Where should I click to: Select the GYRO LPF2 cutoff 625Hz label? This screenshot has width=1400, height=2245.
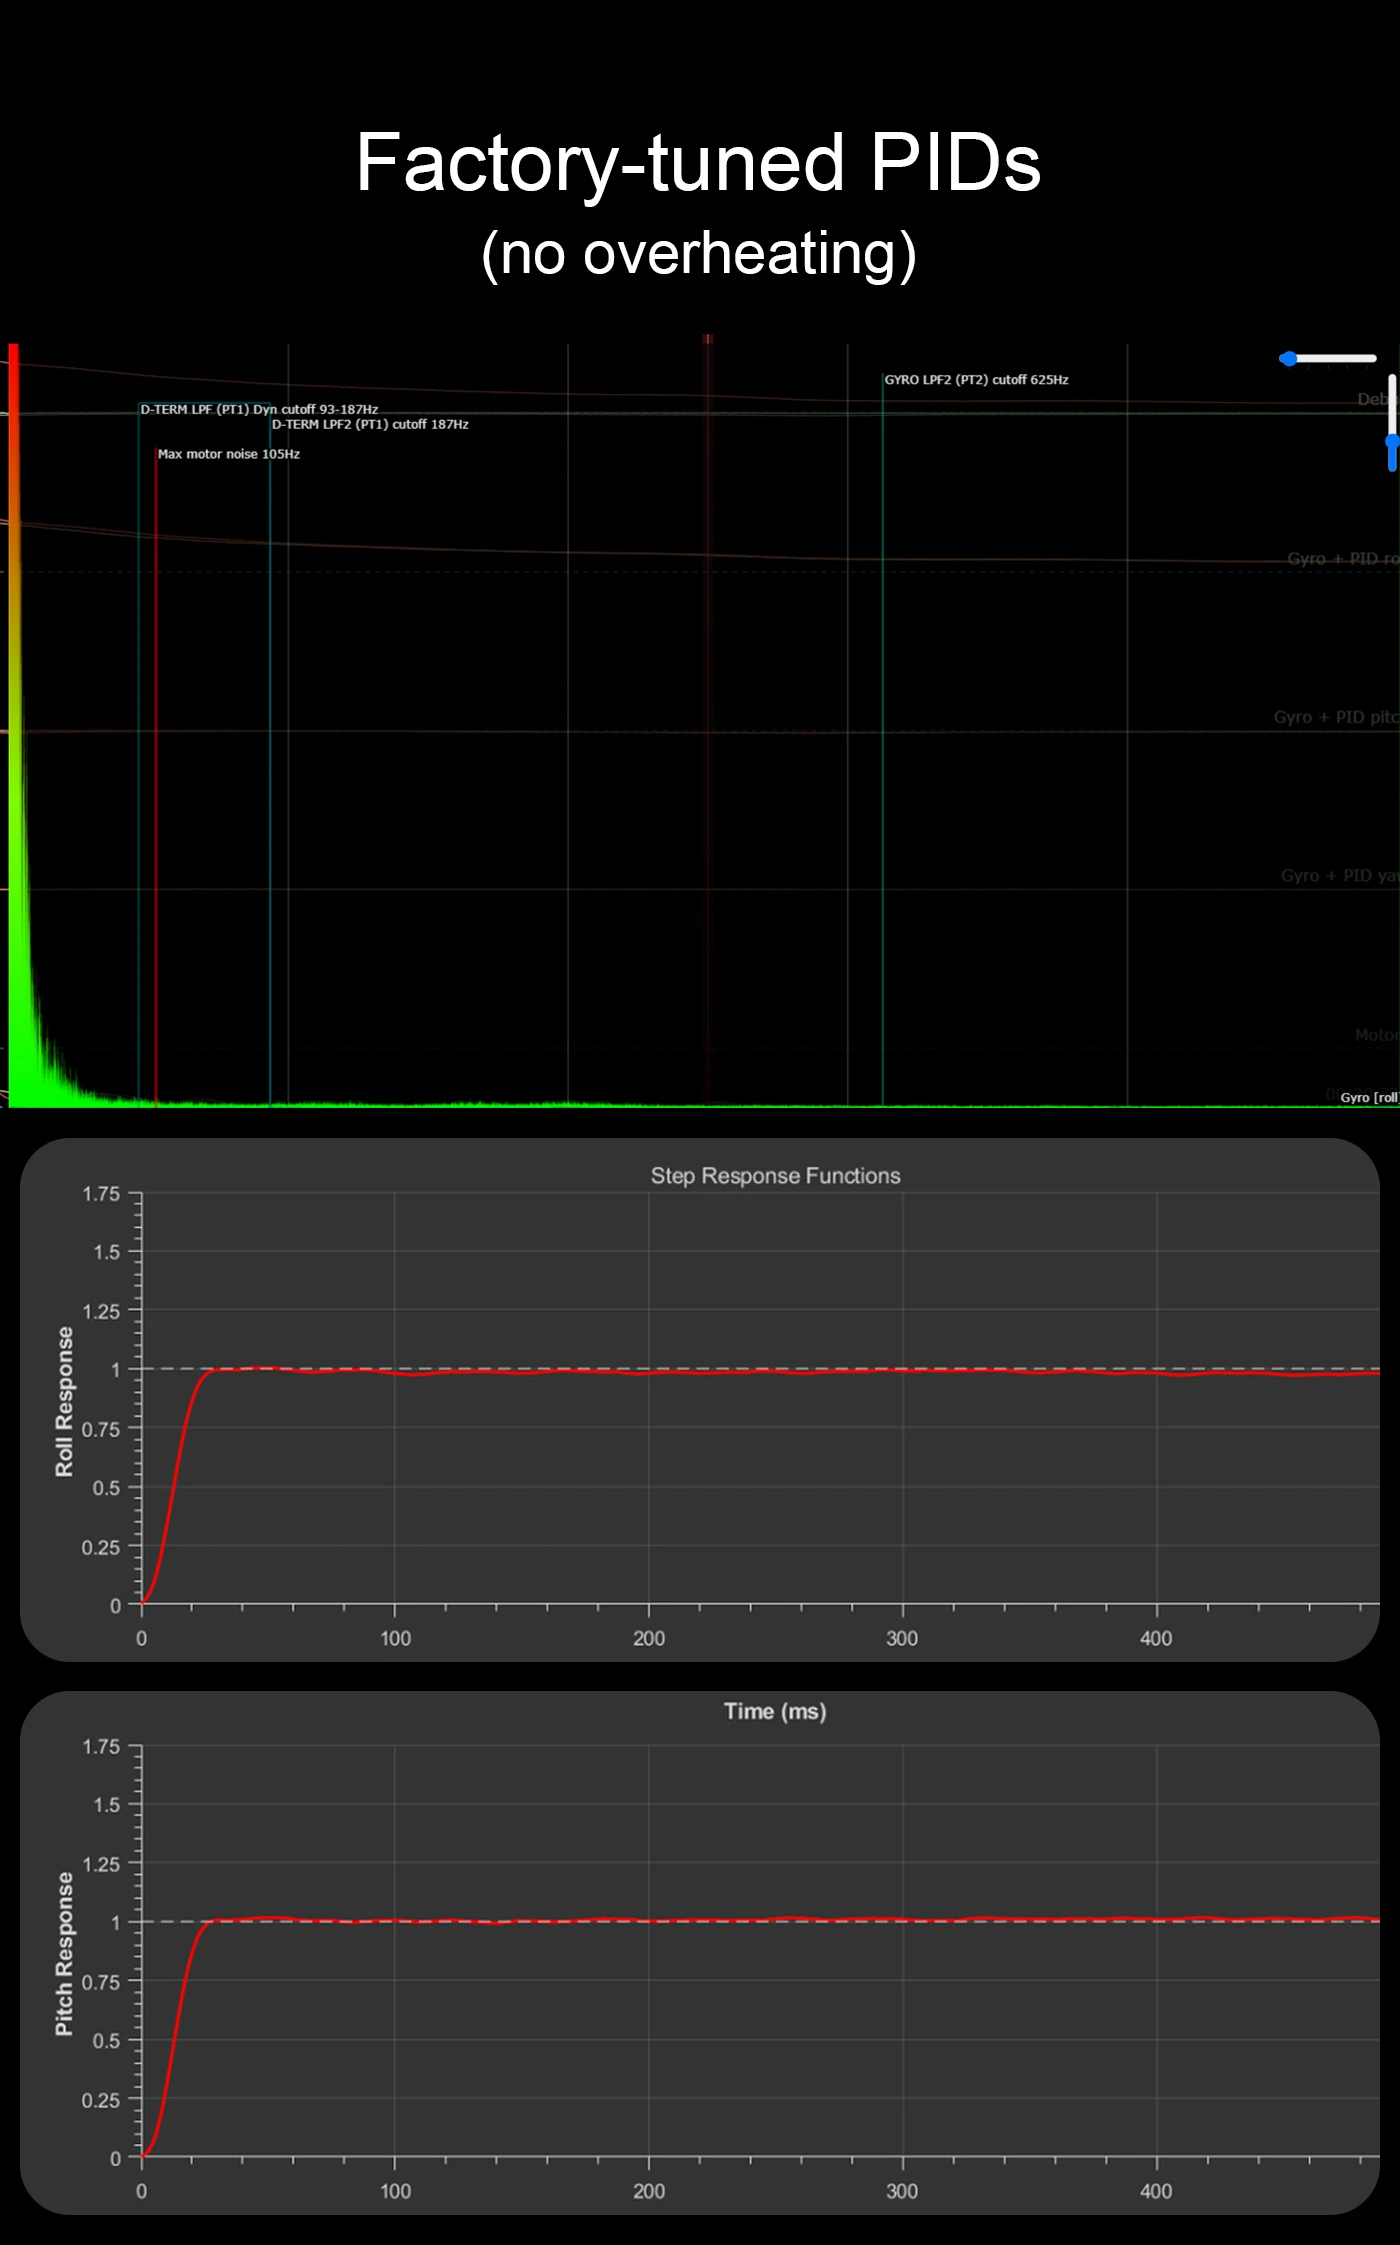coord(976,380)
